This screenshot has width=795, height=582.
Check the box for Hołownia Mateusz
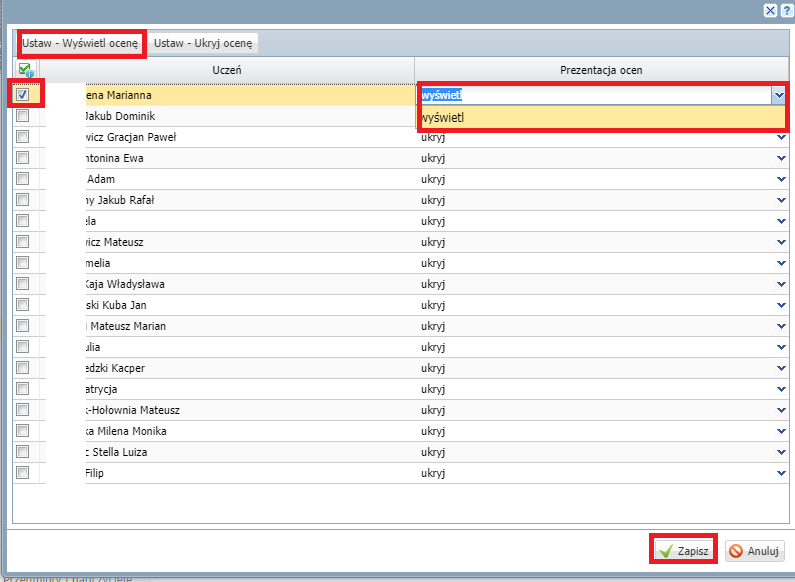point(22,410)
